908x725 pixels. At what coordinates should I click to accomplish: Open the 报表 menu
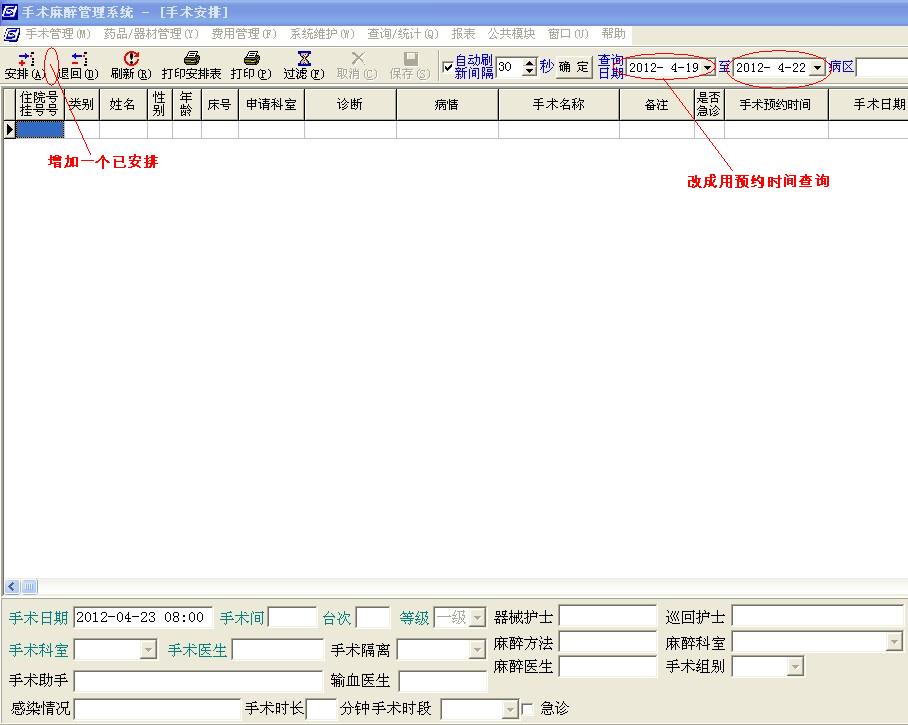463,34
